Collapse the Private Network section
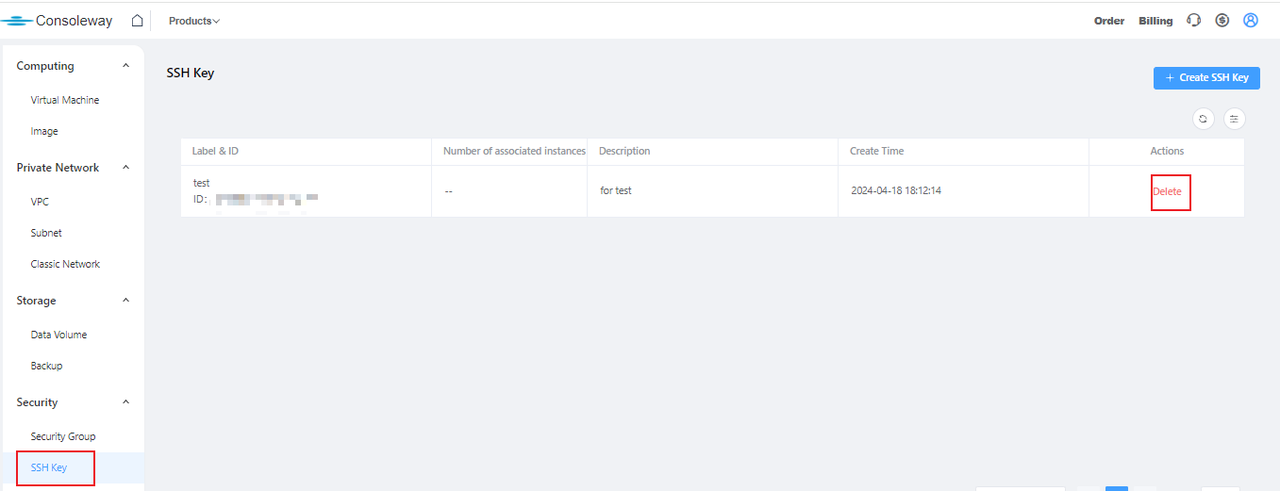This screenshot has height=491, width=1280. point(126,168)
